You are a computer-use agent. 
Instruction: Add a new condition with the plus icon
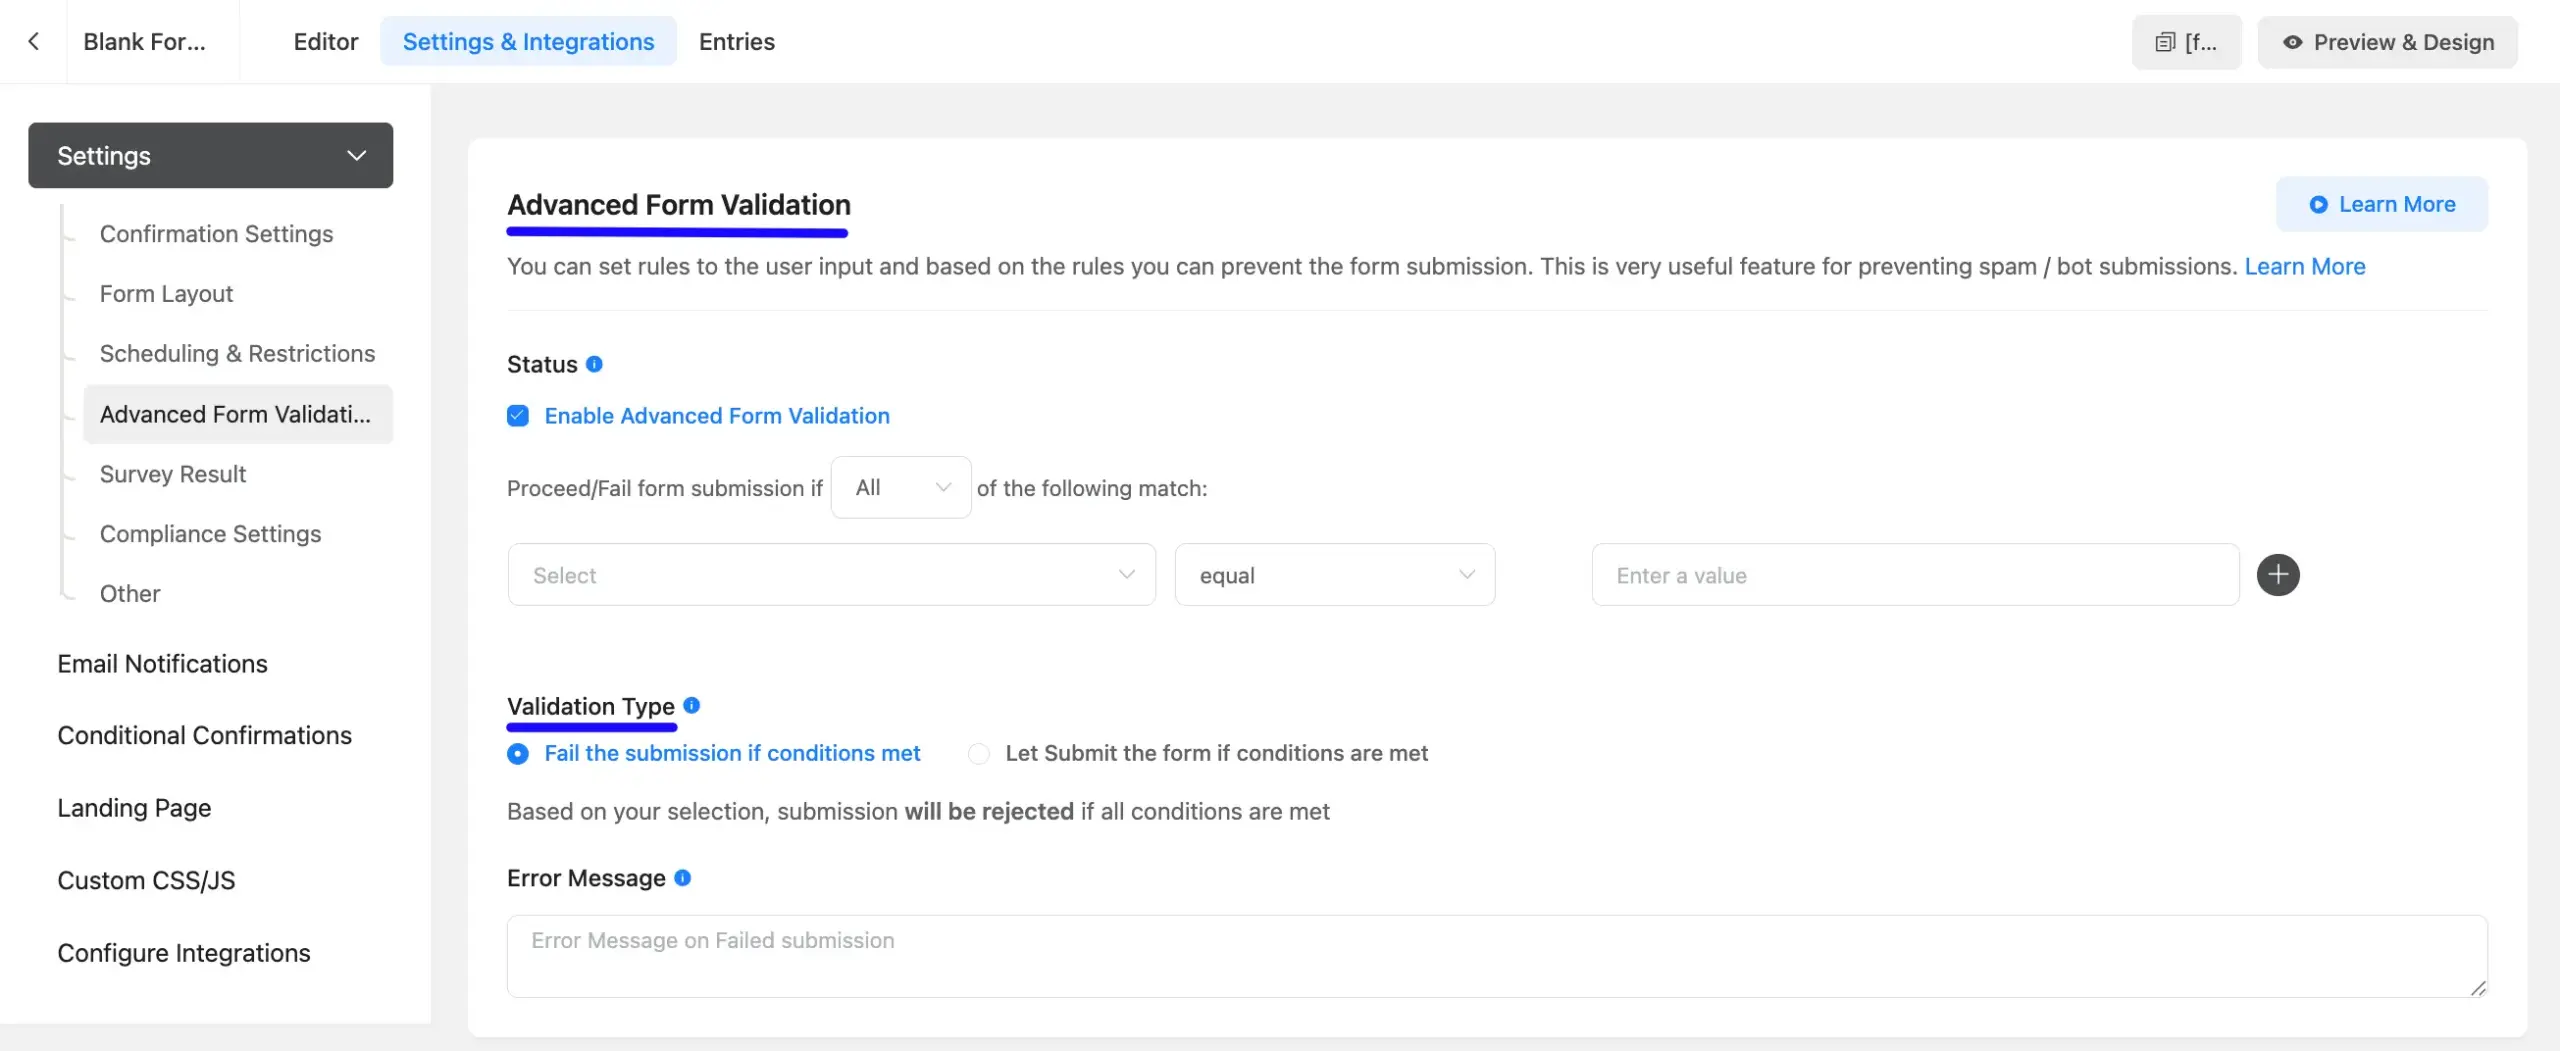point(2278,574)
